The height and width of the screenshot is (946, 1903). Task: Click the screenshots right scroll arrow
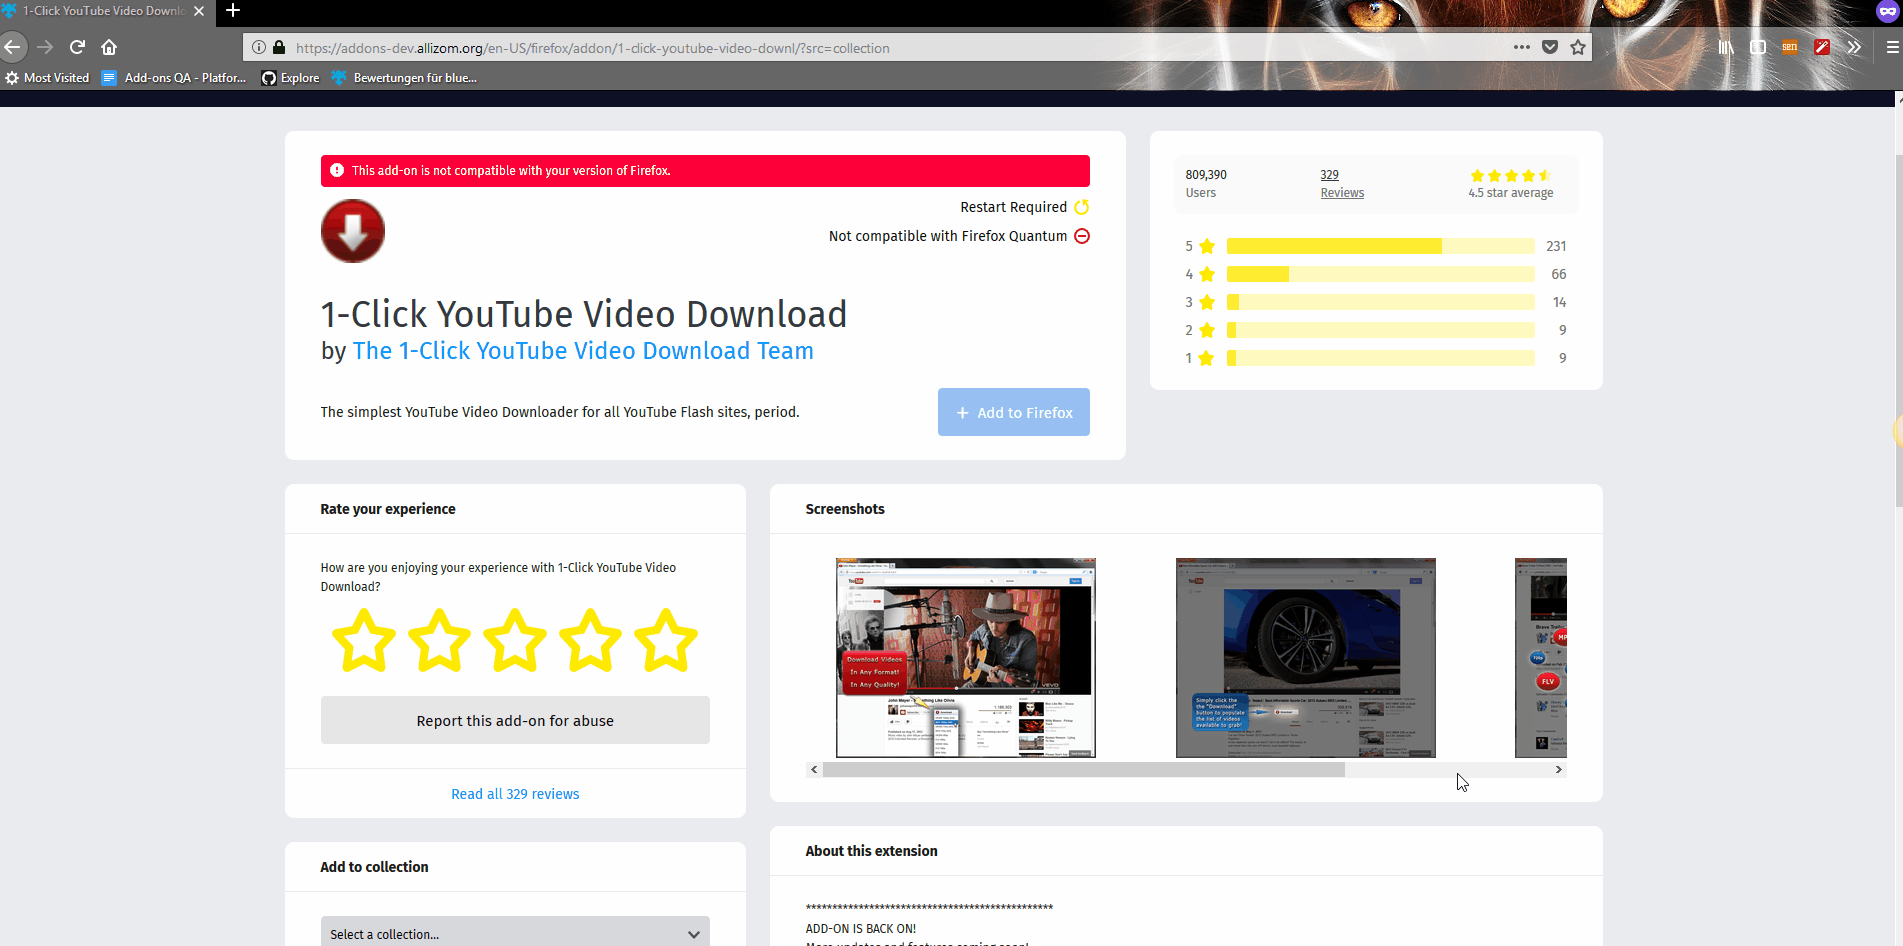click(1559, 769)
